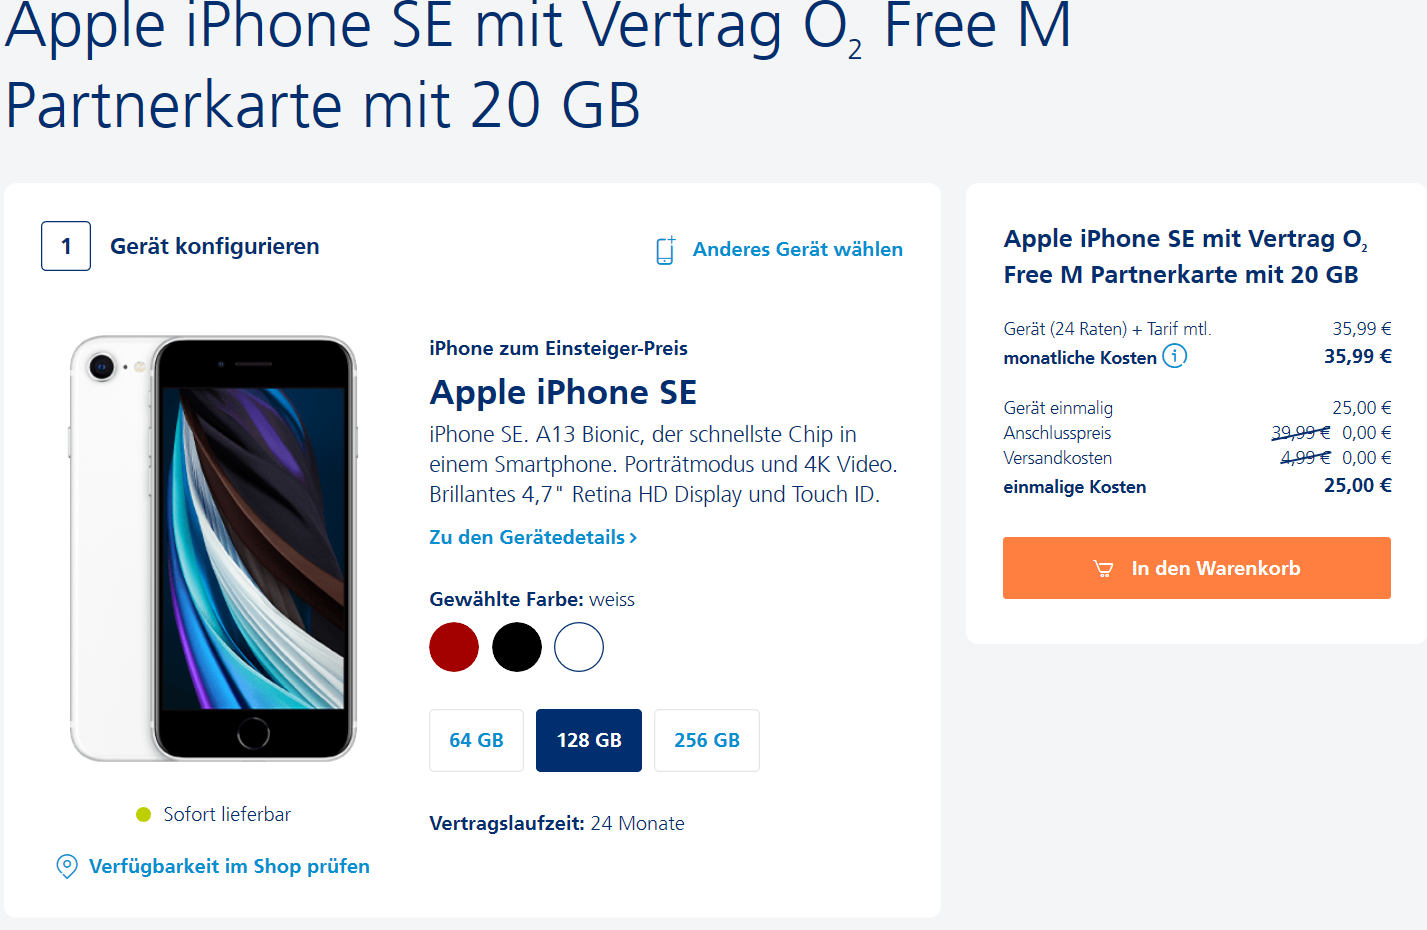Click the shopping cart icon on the orange button
This screenshot has height=930, width=1427.
click(1103, 569)
